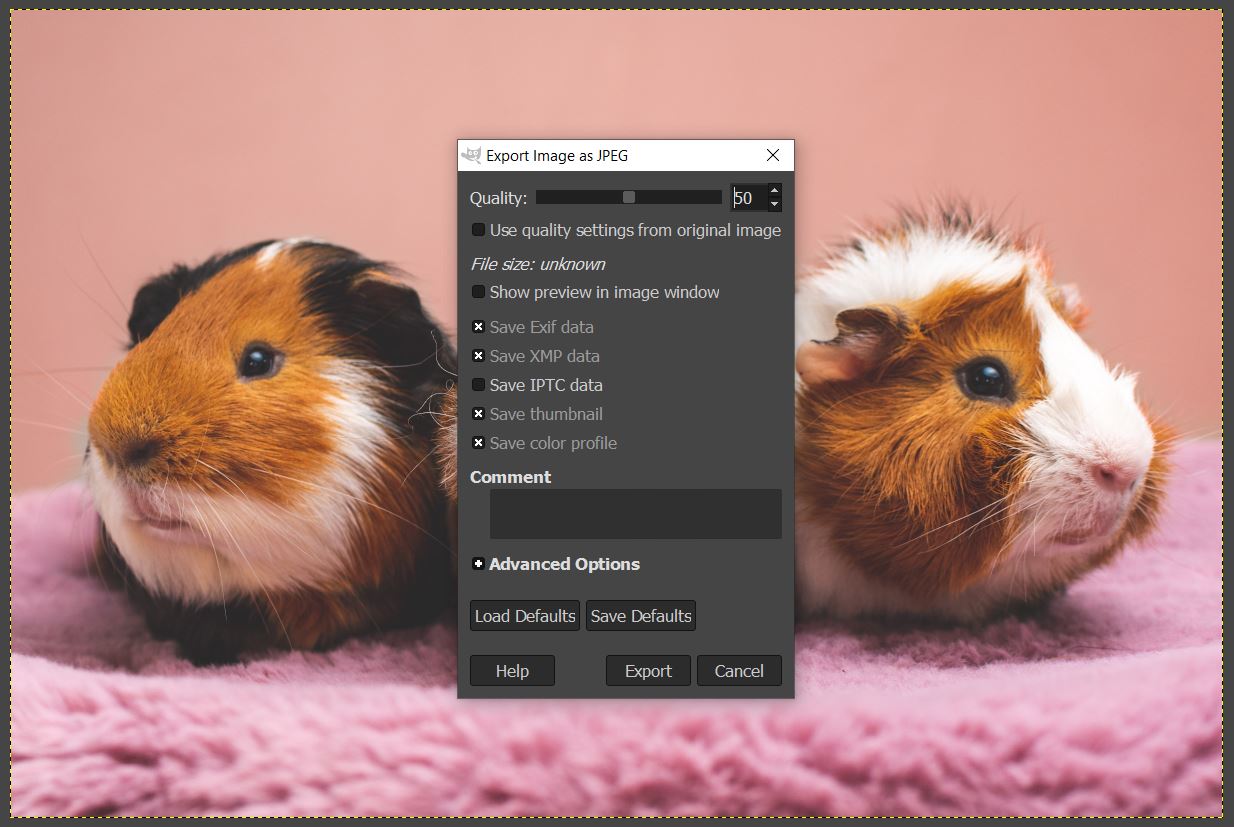
Task: Click the quality value stepper down arrow
Action: 774,204
